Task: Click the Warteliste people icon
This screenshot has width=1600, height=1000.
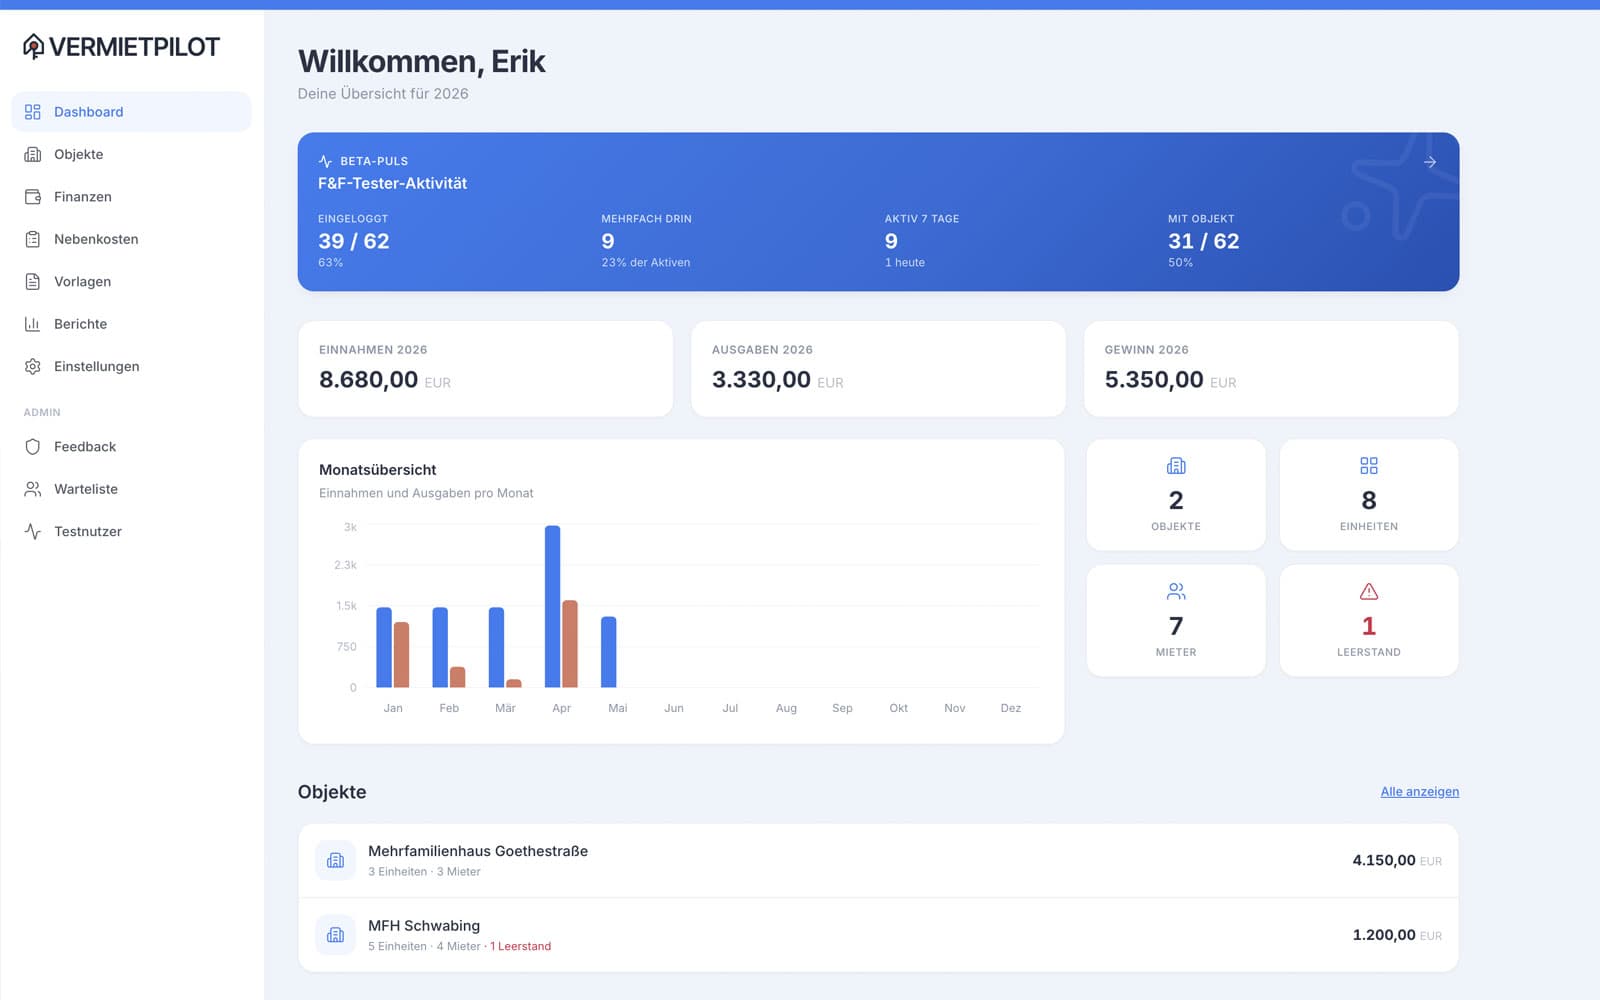Action: pos(33,489)
